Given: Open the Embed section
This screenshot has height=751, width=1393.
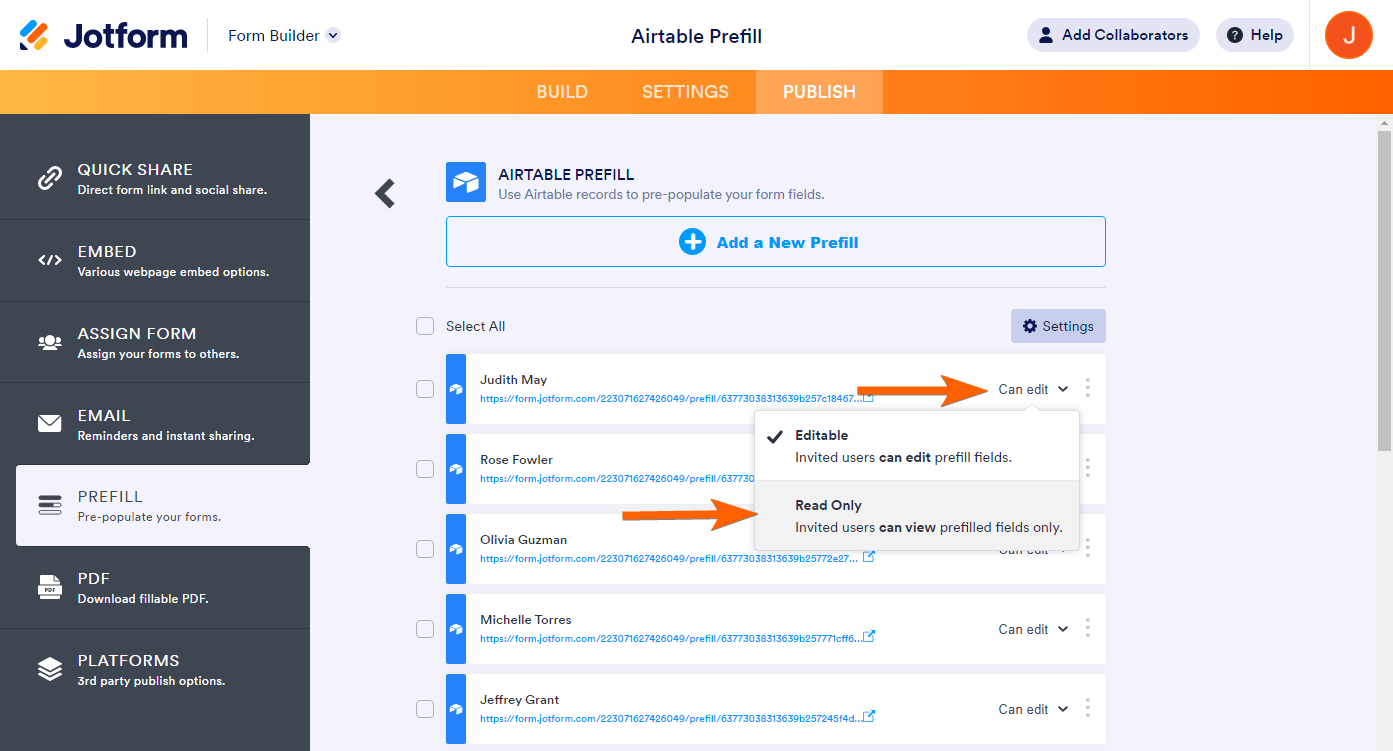Looking at the screenshot, I should click(x=155, y=261).
